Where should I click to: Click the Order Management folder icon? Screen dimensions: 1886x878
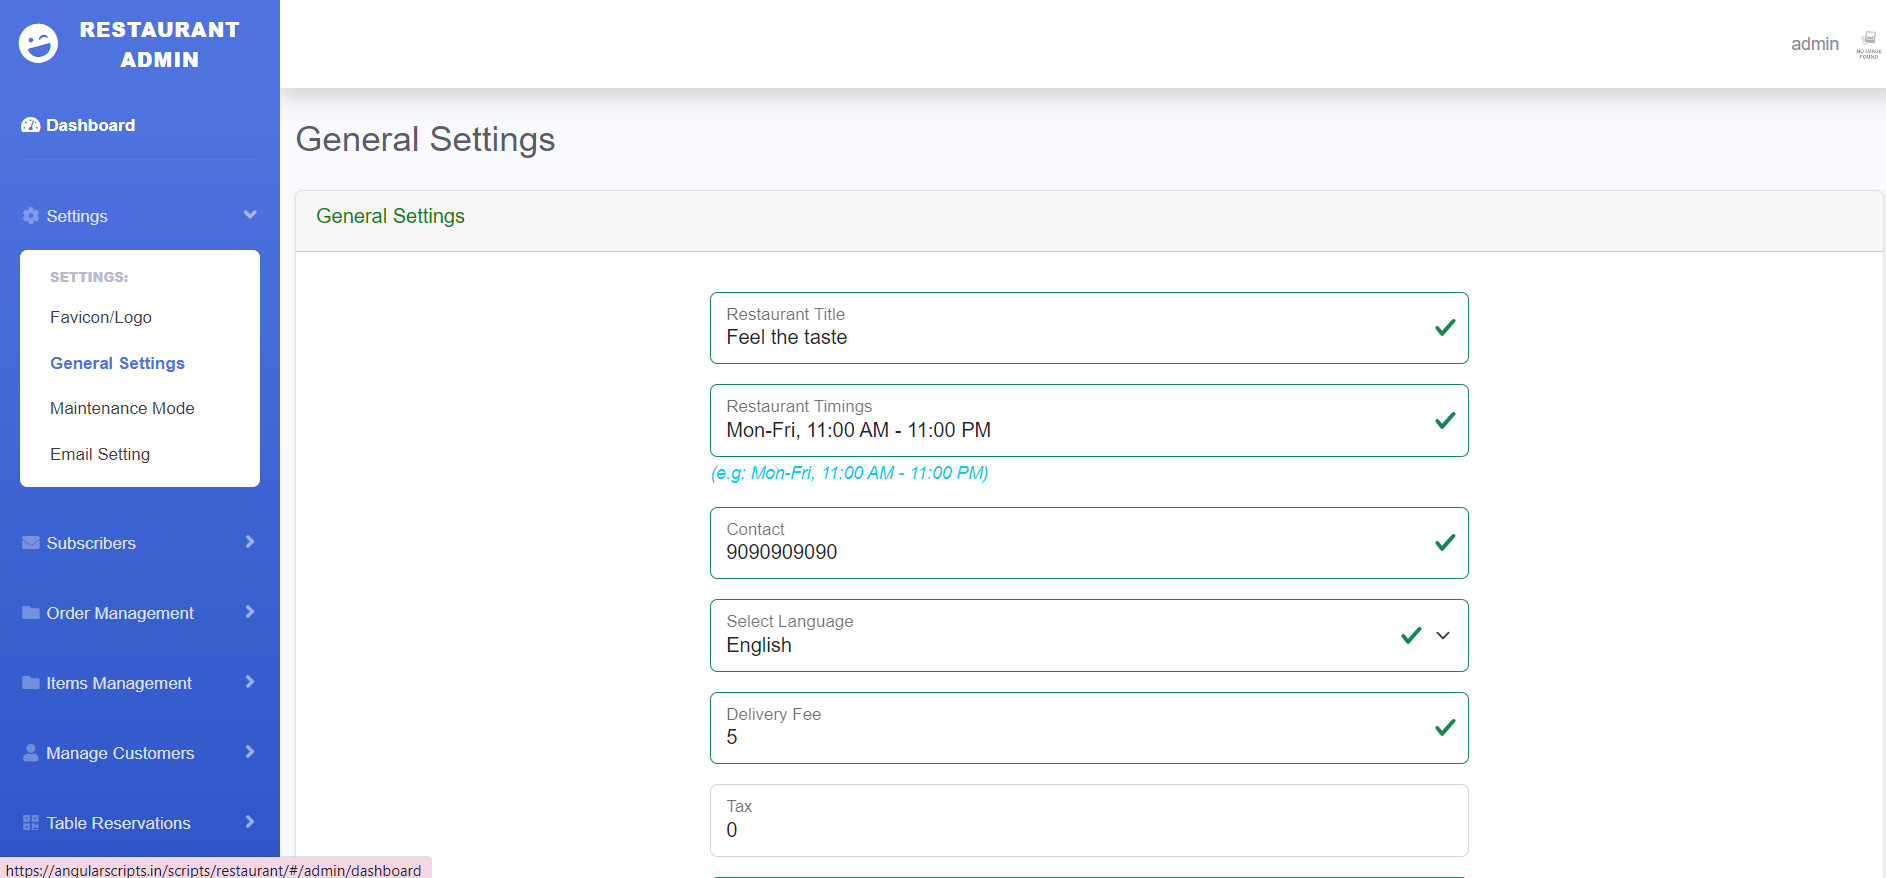tap(31, 613)
